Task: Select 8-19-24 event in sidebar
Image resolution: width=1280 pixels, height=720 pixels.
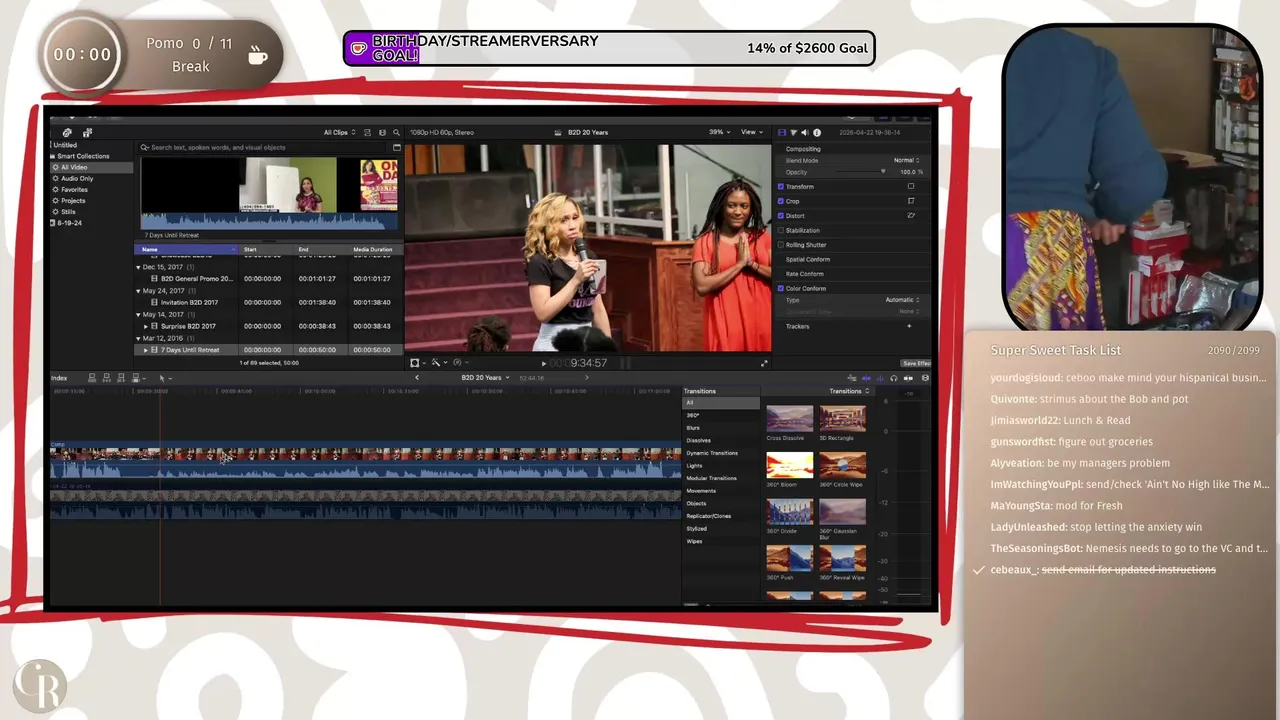Action: point(68,223)
